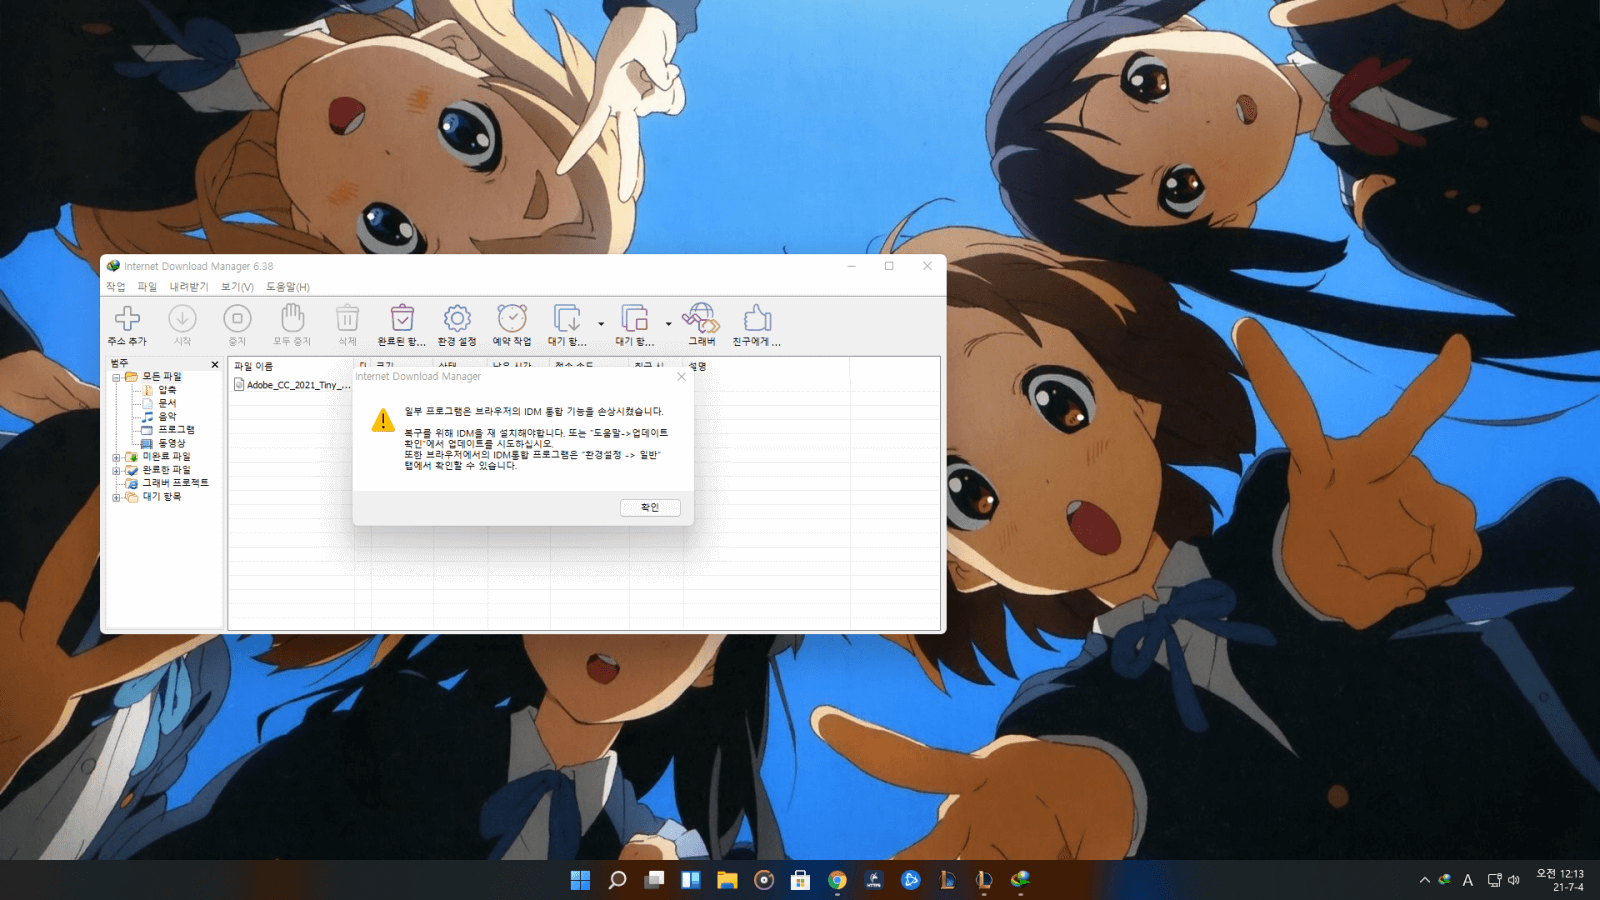1600x900 pixels.
Task: Open dropdown arrow beside start queue icon
Action: tap(601, 324)
